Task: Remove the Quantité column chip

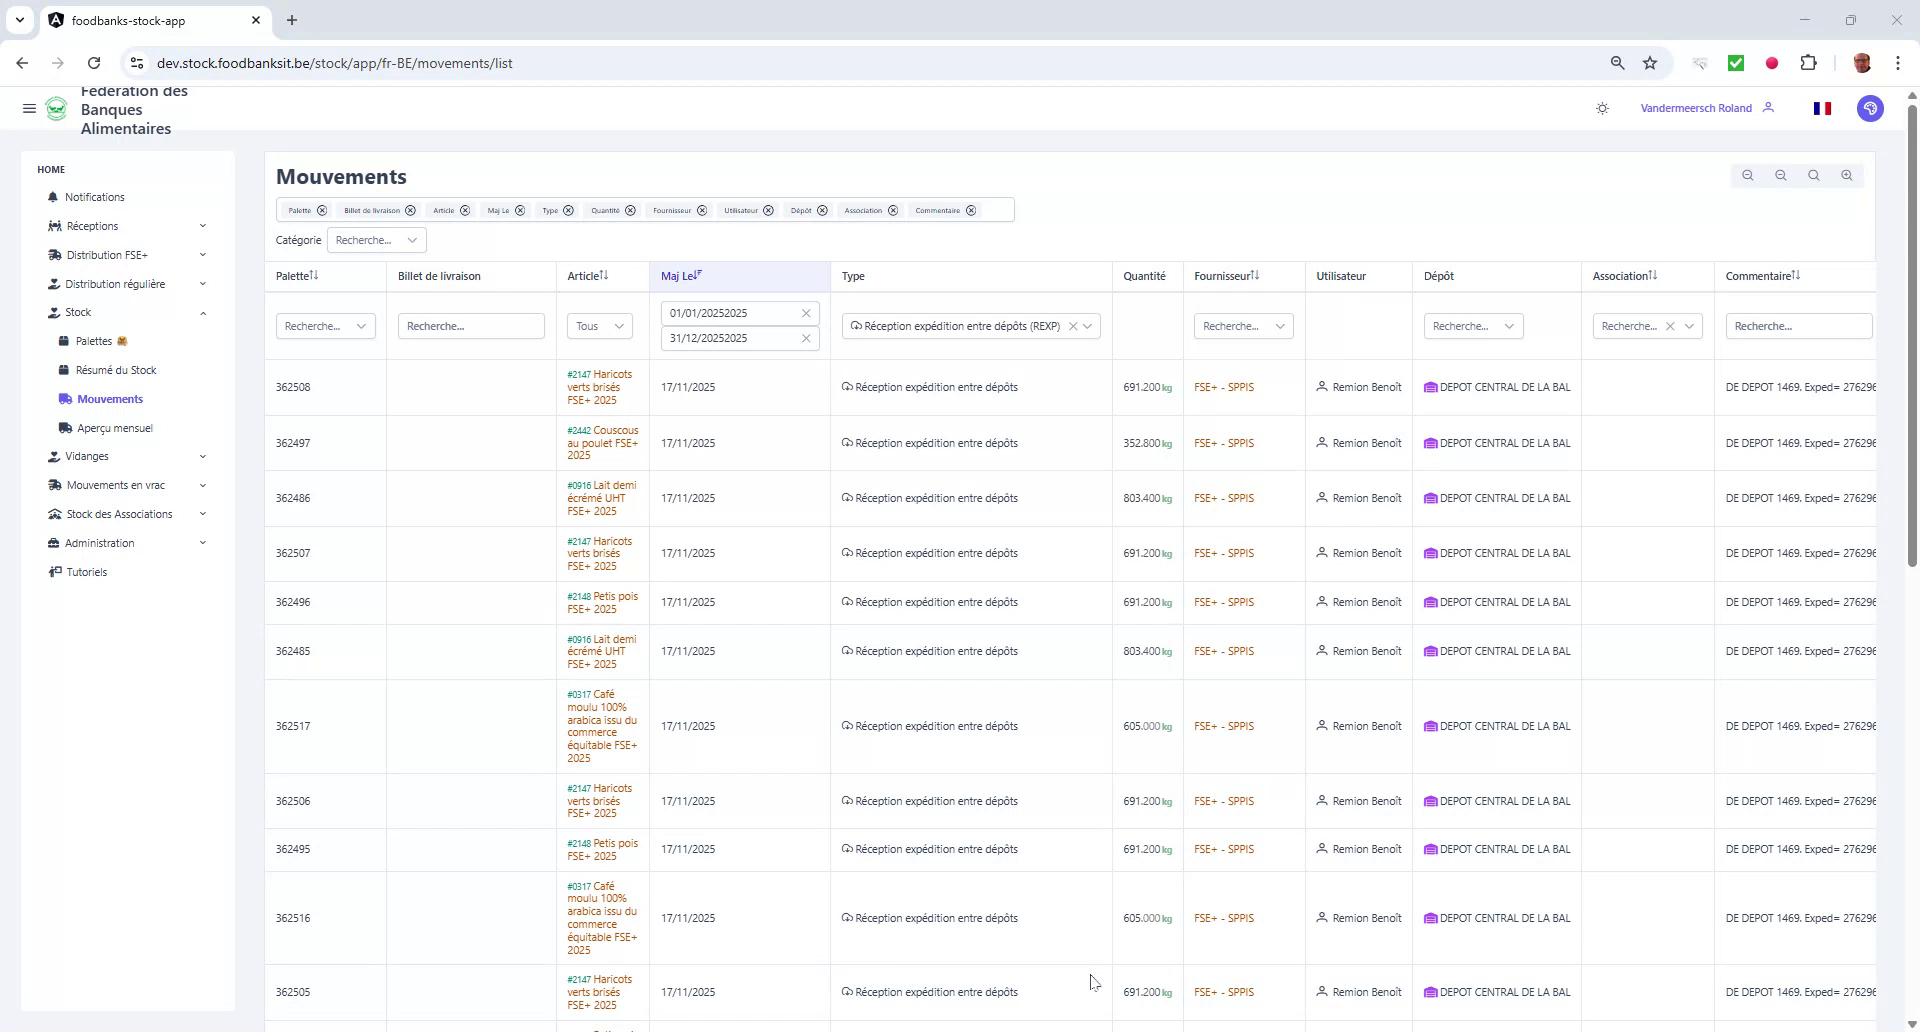Action: click(630, 211)
